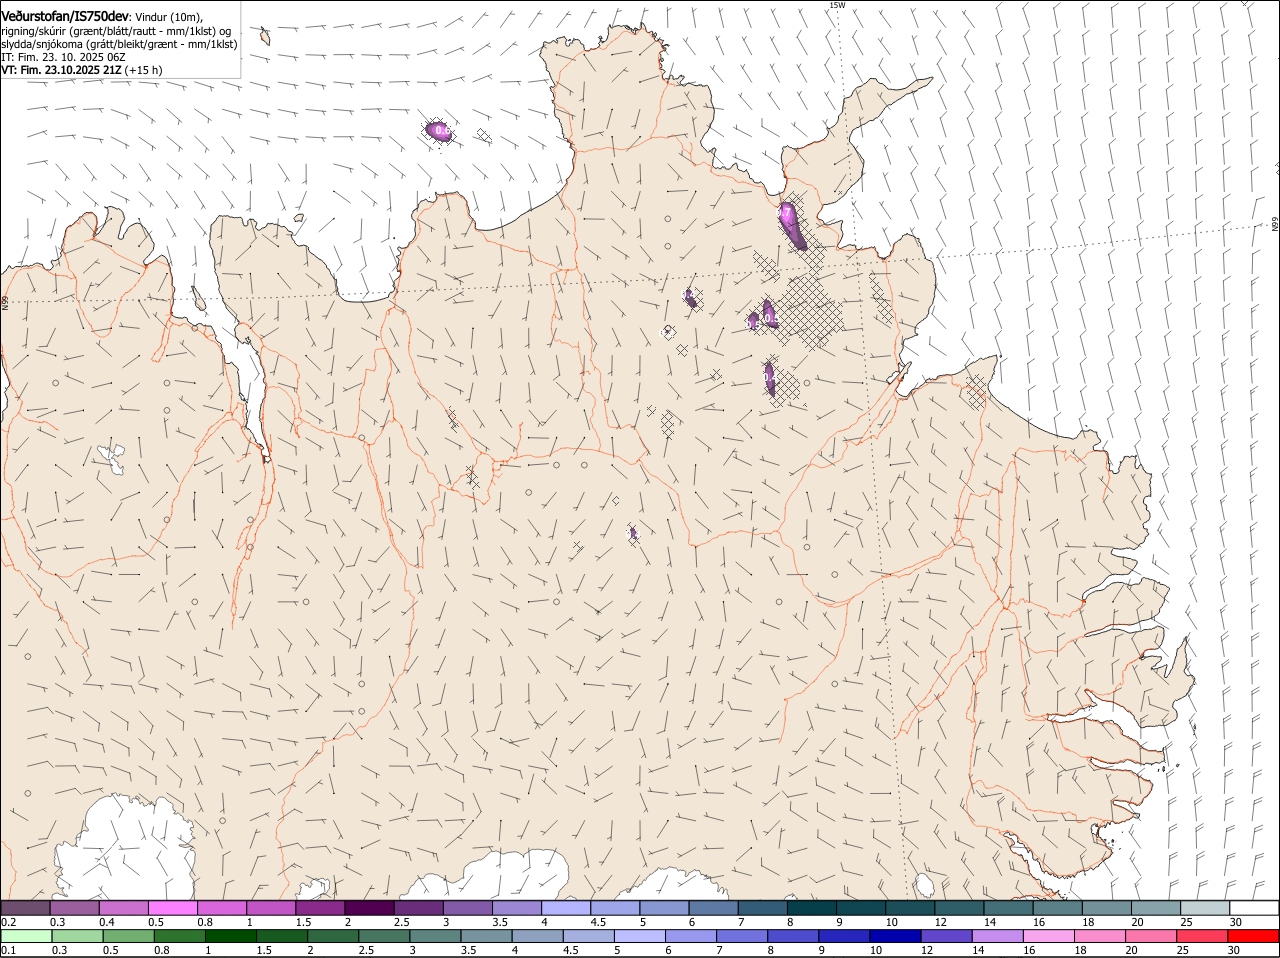The image size is (1280, 958).
Task: Click the 'N99' label on the right edge
Action: pyautogui.click(x=1275, y=224)
